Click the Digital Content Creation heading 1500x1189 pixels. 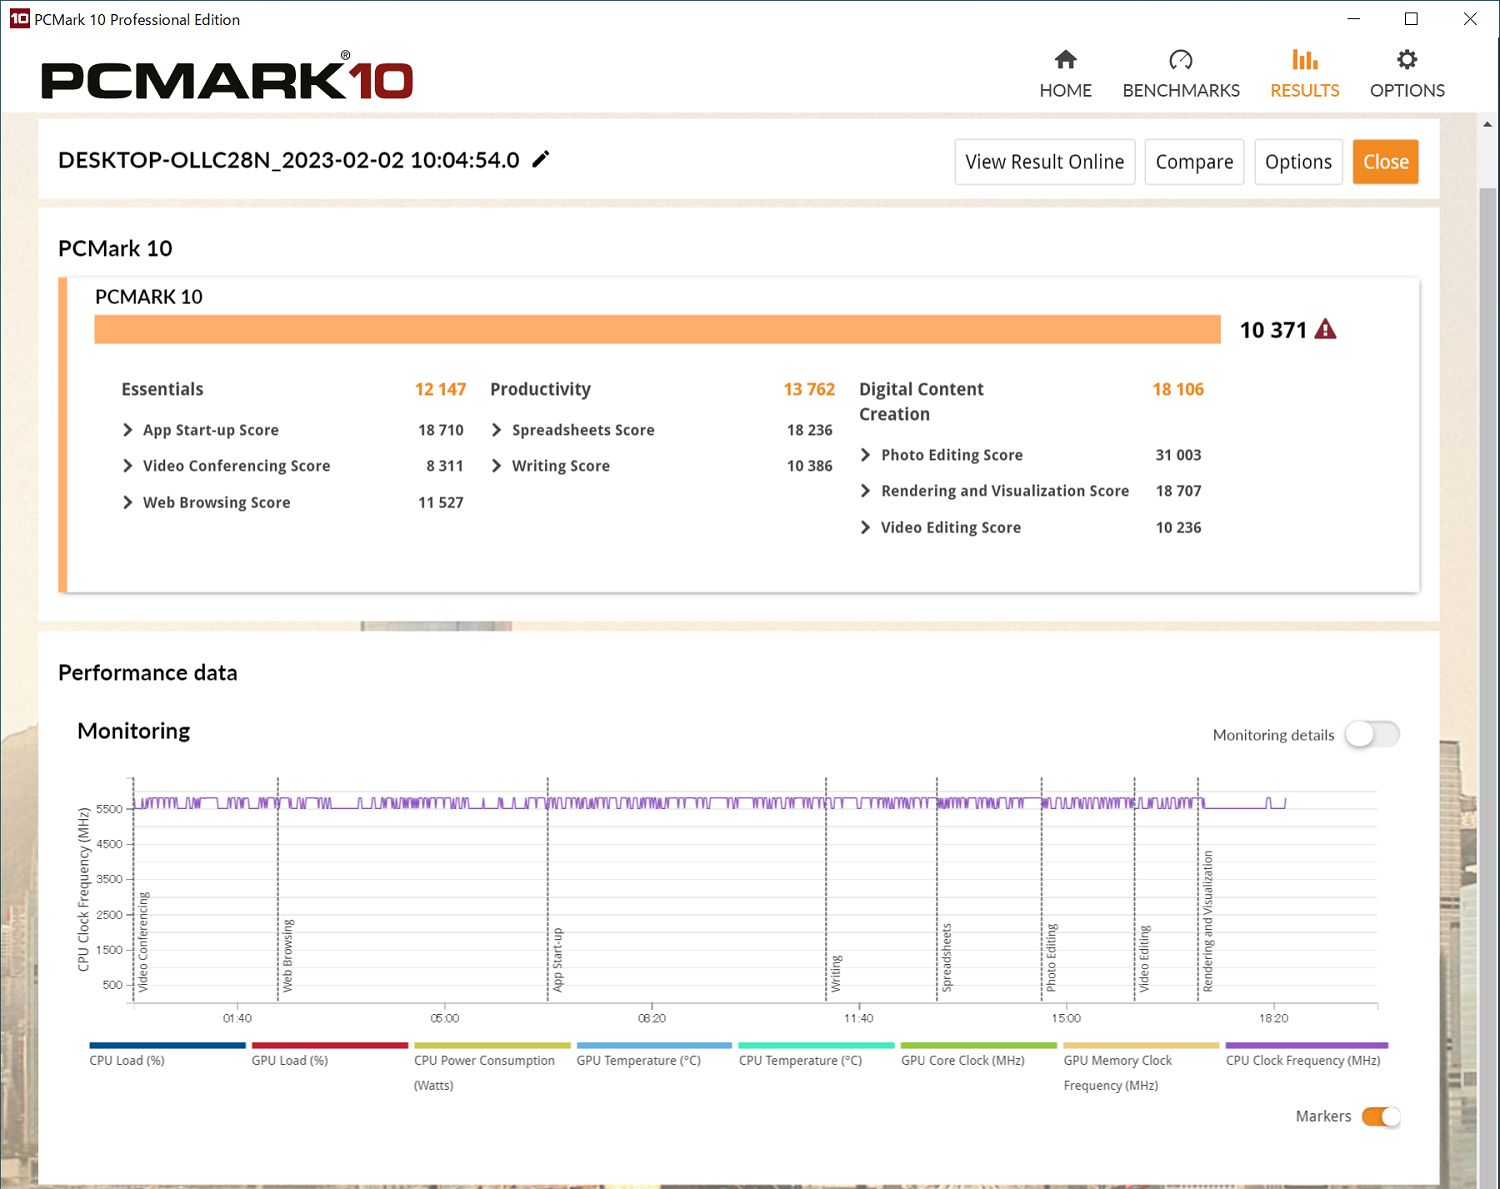(x=921, y=402)
